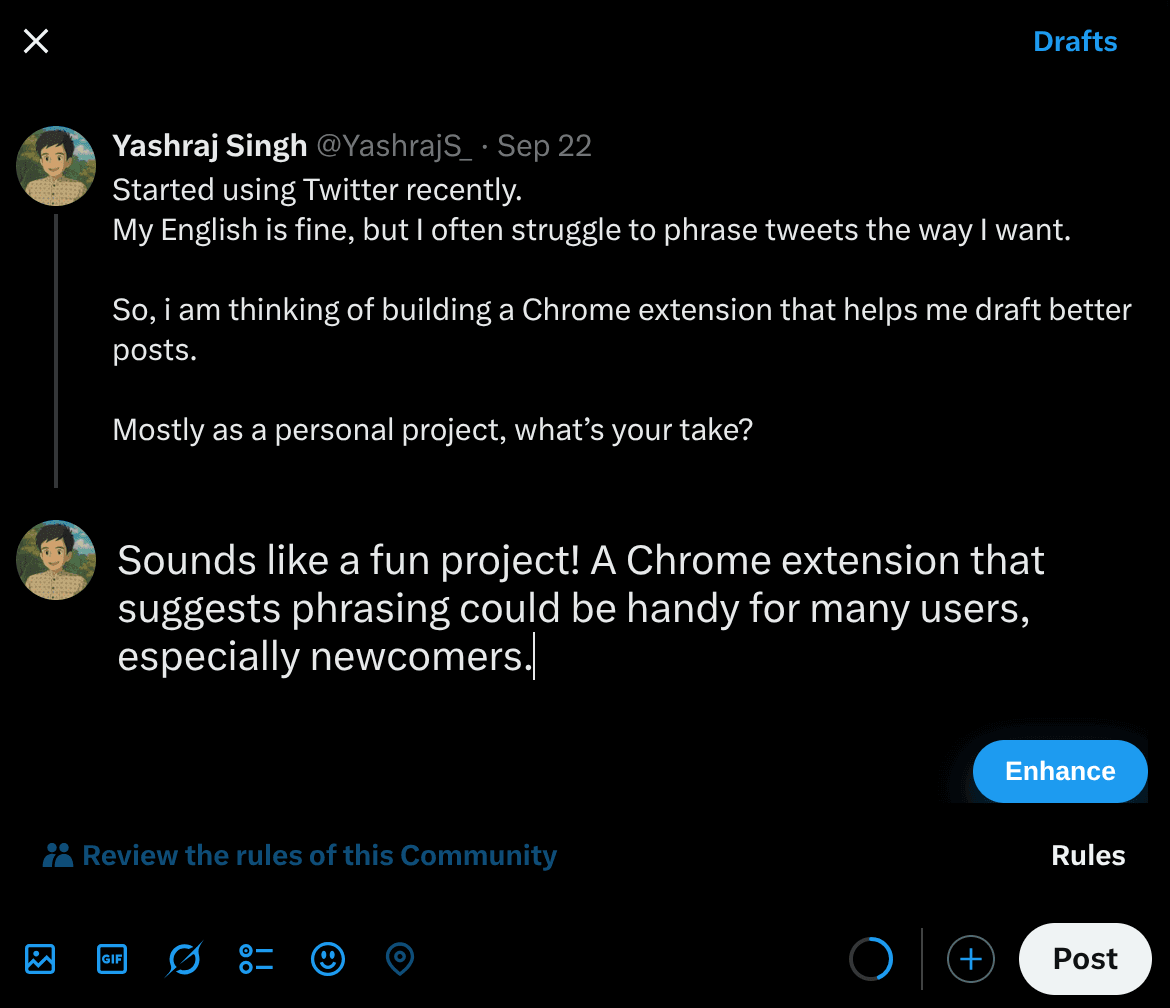Image resolution: width=1170 pixels, height=1008 pixels.
Task: Open the GIF picker
Action: point(112,959)
